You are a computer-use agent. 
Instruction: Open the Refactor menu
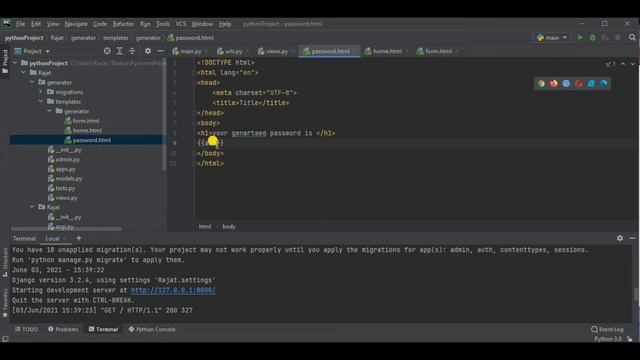(x=123, y=24)
